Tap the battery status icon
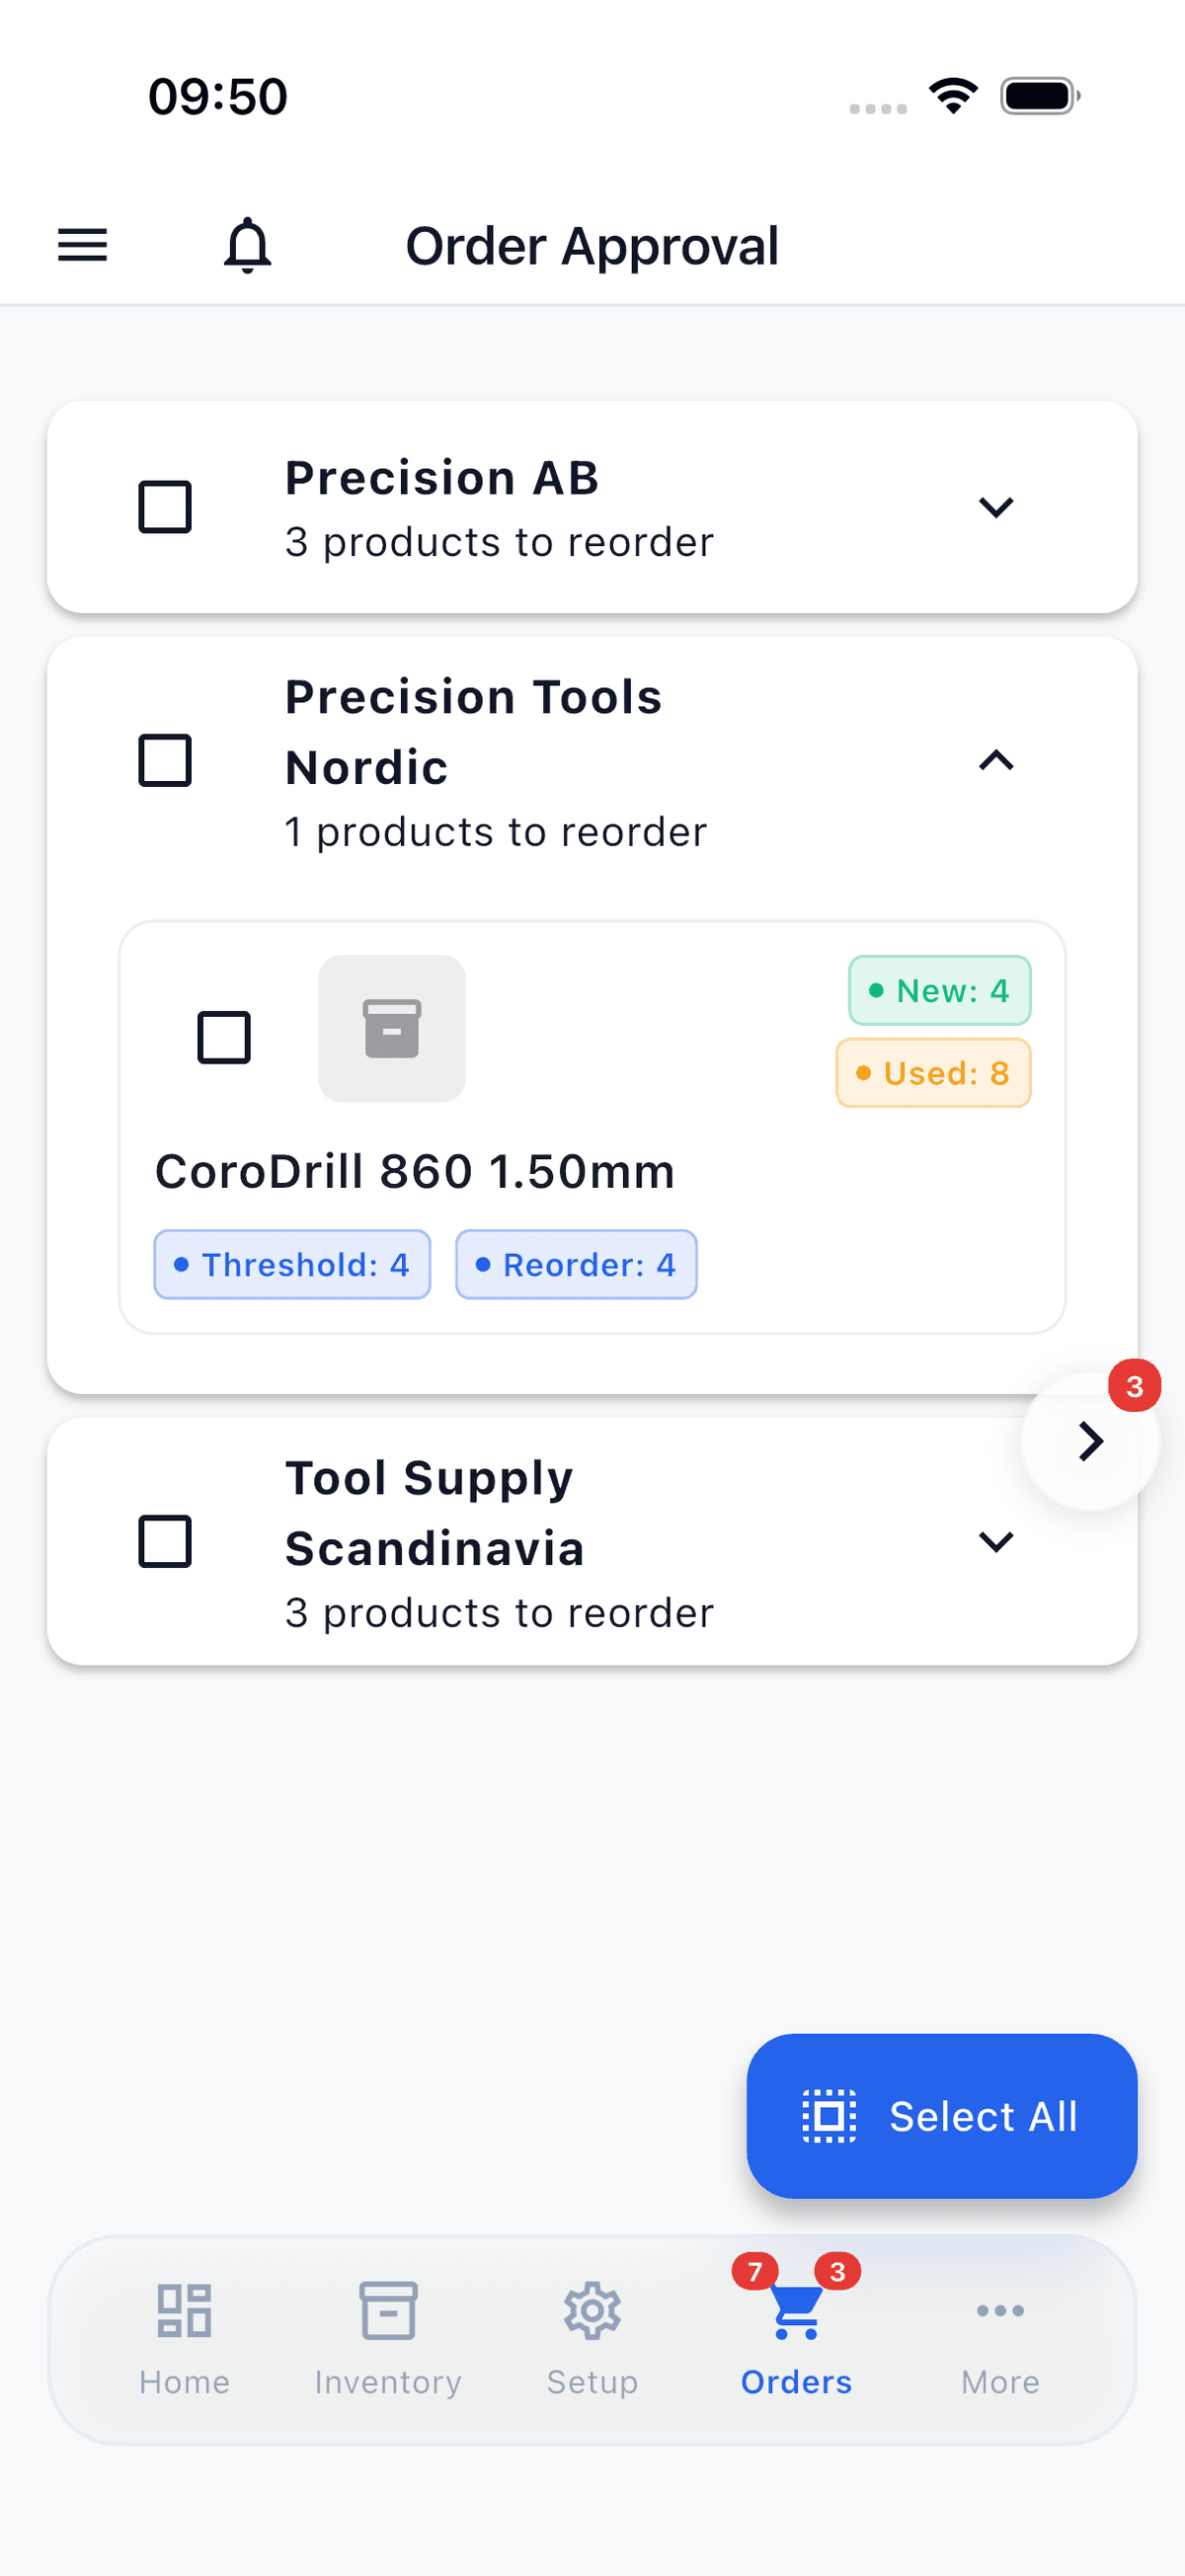Screen dimensions: 1185x2576 click(x=1040, y=96)
